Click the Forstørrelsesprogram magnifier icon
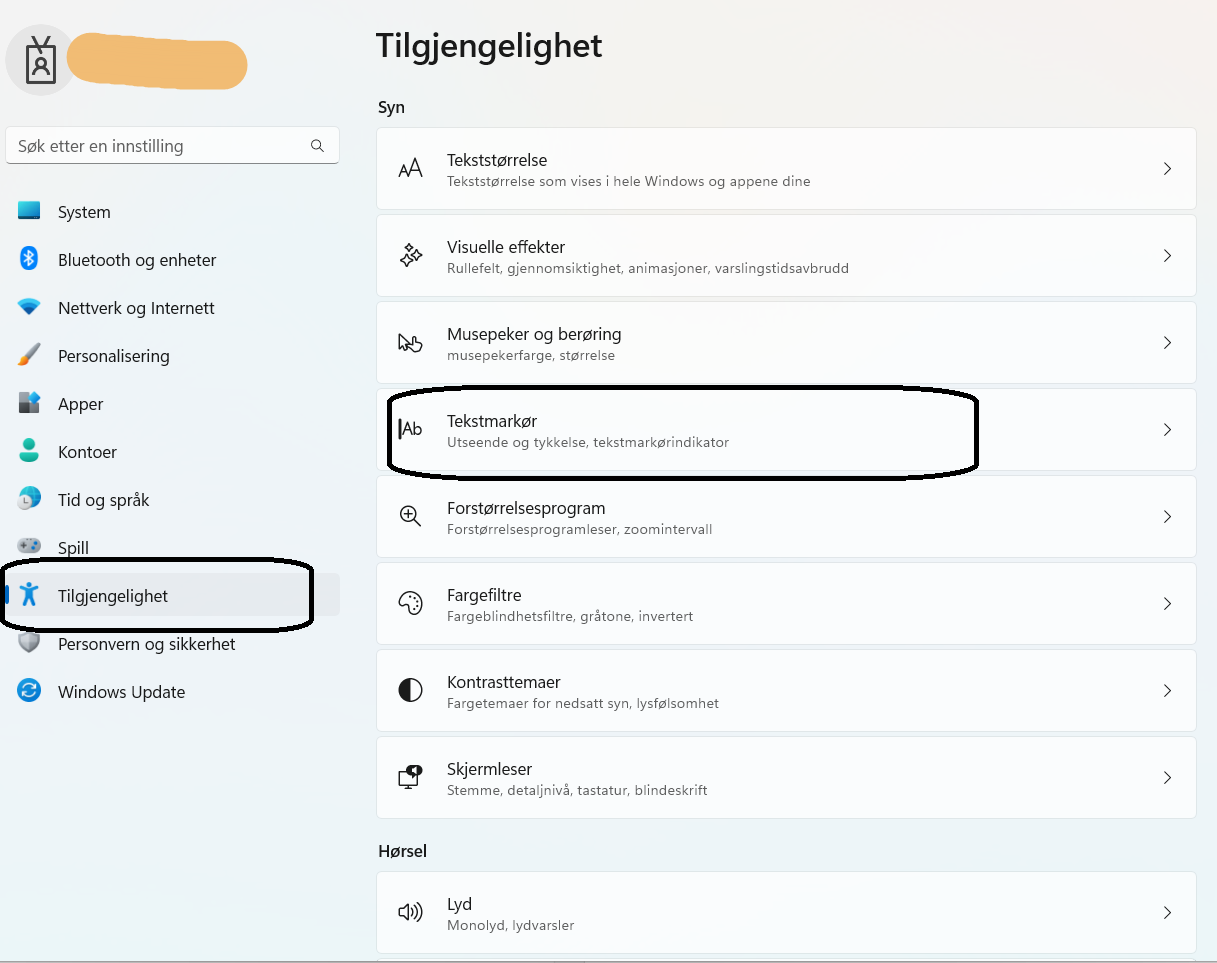 click(x=410, y=517)
